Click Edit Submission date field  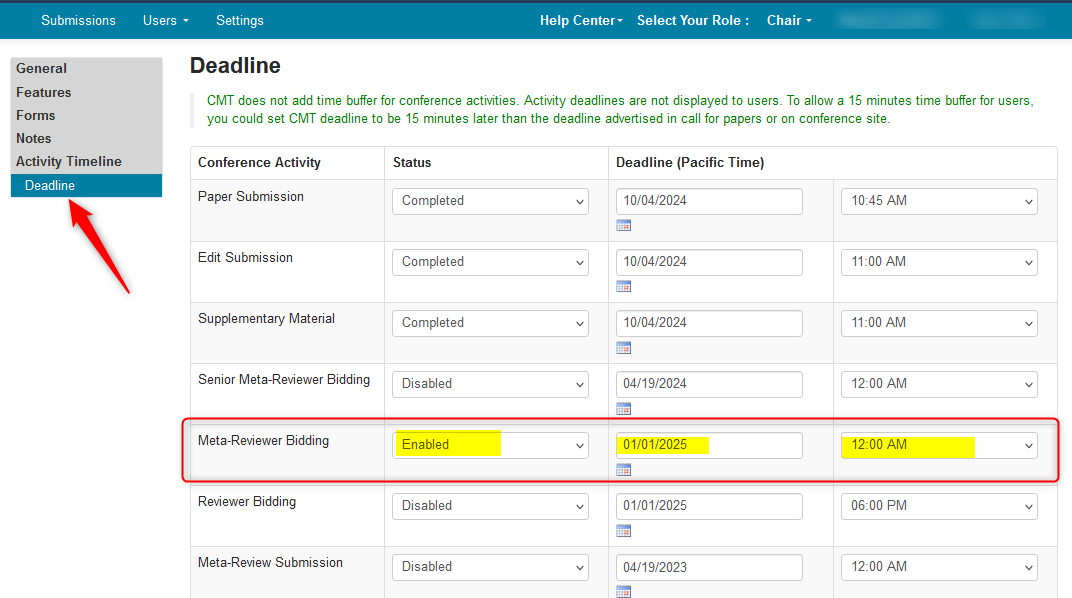pos(709,262)
